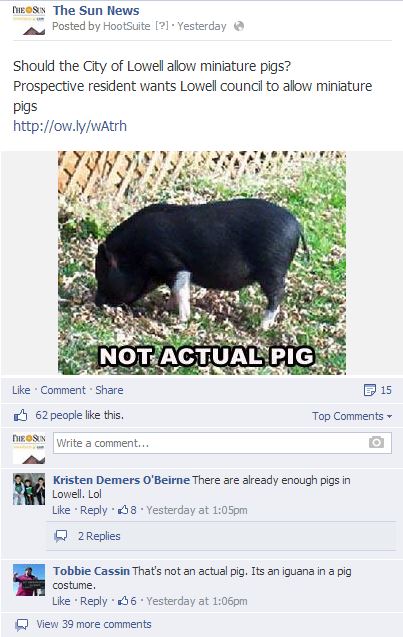The height and width of the screenshot is (637, 403).
Task: Click the public globe privacy icon
Action: [x=239, y=26]
